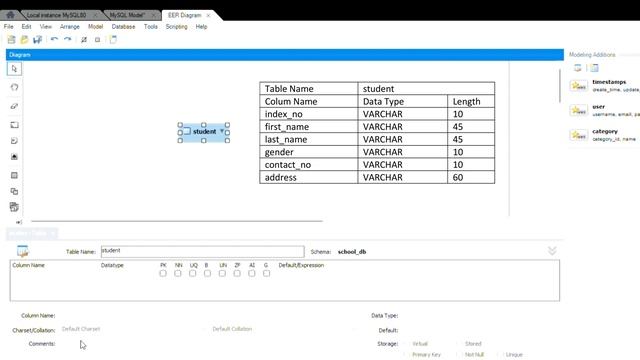The height and width of the screenshot is (360, 640).
Task: Toggle the diagram grid display
Action: coord(84,40)
